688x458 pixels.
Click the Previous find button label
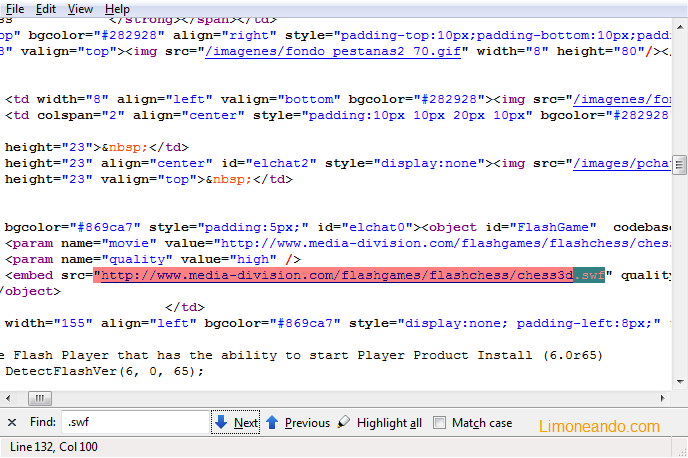(307, 423)
